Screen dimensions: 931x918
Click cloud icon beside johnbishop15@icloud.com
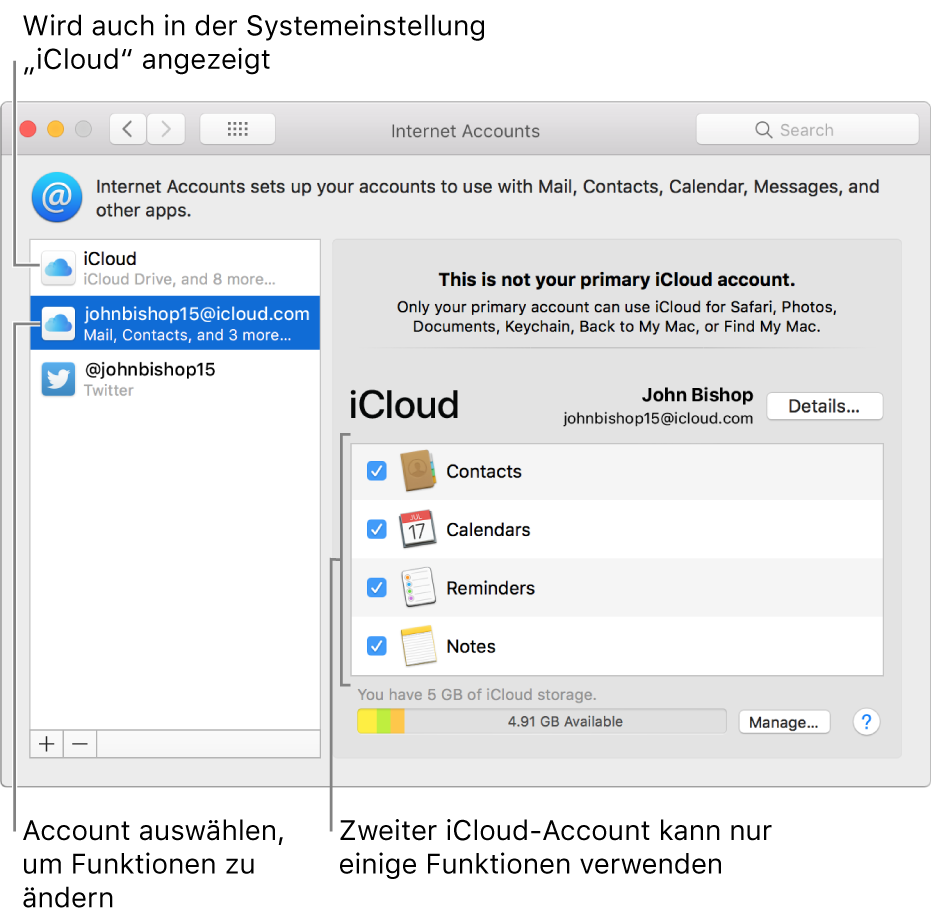point(58,323)
